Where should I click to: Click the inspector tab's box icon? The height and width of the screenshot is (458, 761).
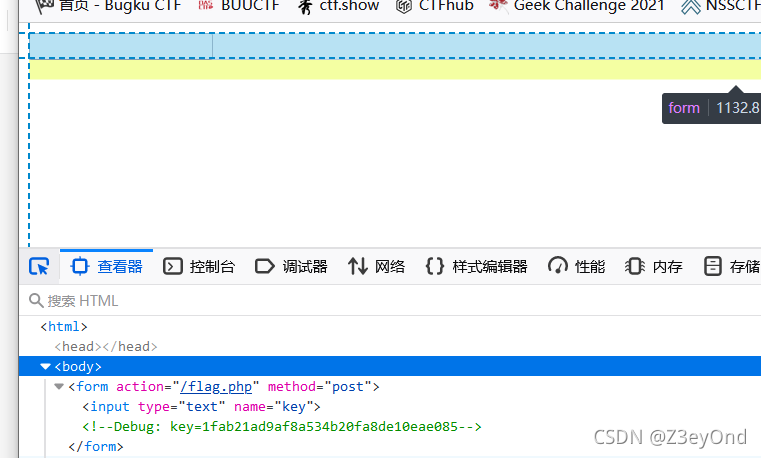click(x=80, y=266)
